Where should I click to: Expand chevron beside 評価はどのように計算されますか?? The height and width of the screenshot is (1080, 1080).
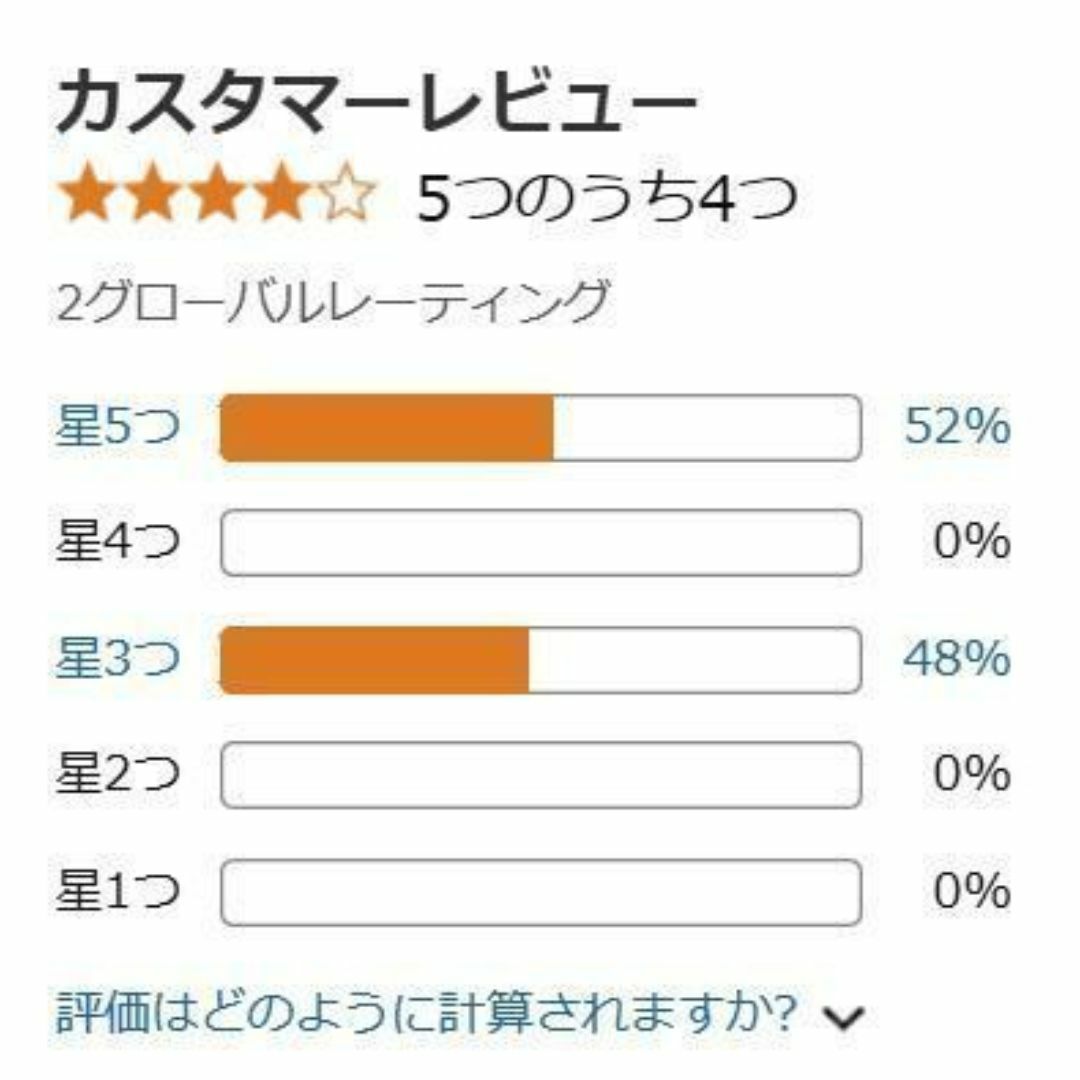844,1017
